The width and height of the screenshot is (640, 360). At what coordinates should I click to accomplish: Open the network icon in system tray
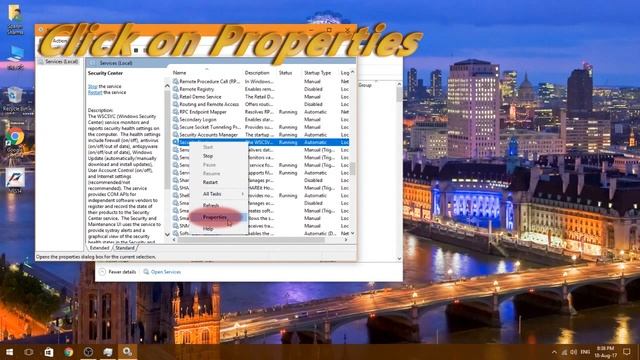(x=564, y=352)
